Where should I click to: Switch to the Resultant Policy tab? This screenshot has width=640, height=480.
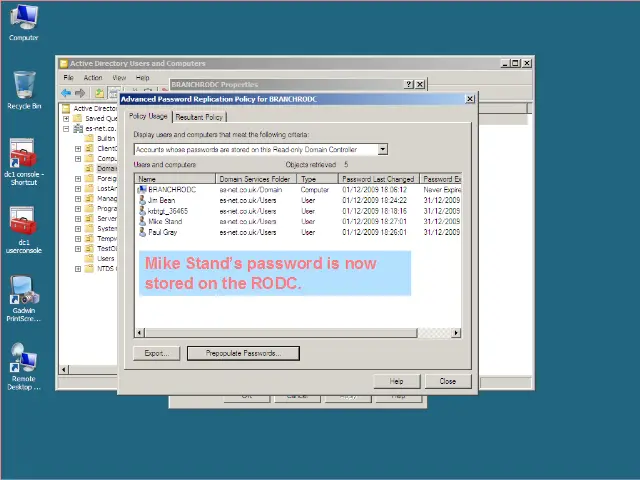[x=199, y=117]
